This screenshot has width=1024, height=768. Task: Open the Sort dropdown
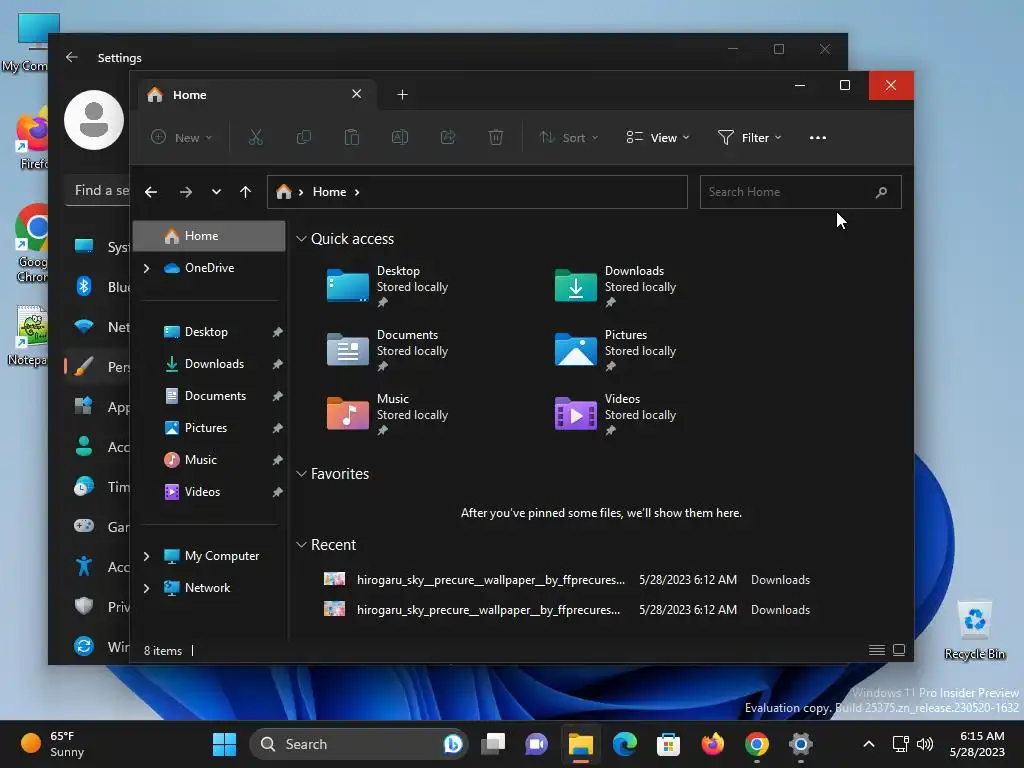point(568,137)
